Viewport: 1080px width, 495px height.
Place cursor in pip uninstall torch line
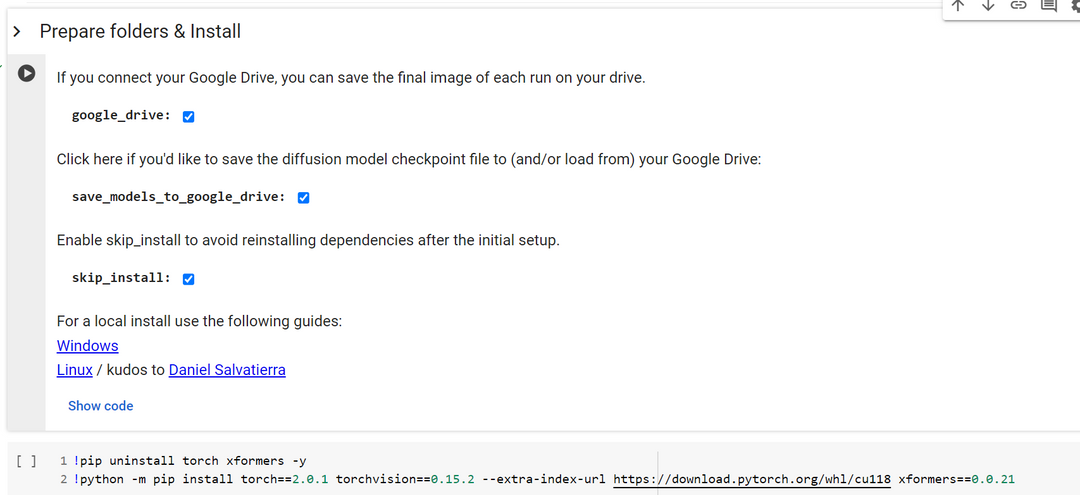pyautogui.click(x=190, y=461)
